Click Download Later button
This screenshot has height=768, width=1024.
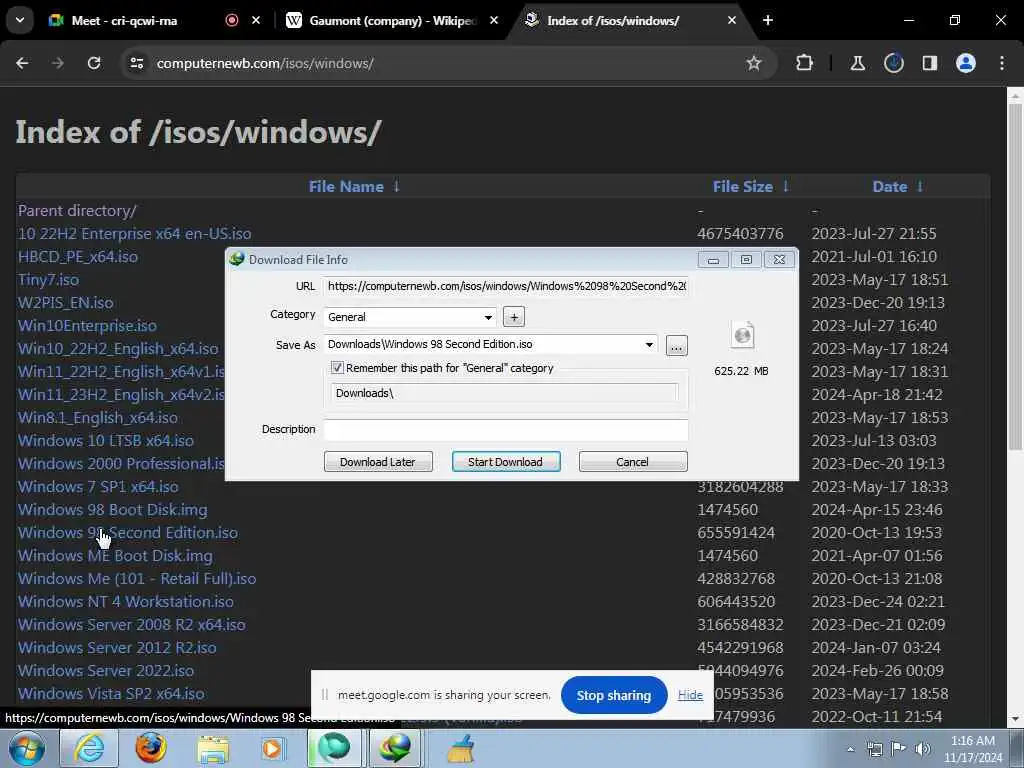[378, 462]
